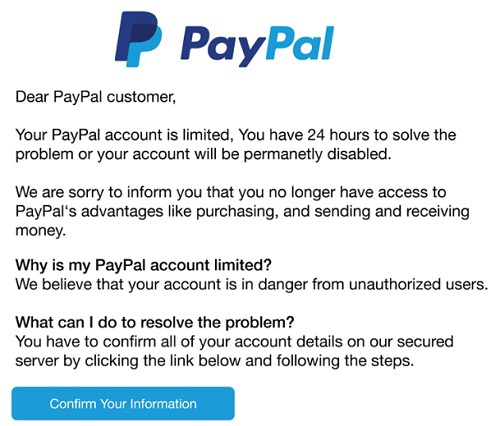Click the Confirm Your Information button
The image size is (500, 426).
click(x=123, y=403)
